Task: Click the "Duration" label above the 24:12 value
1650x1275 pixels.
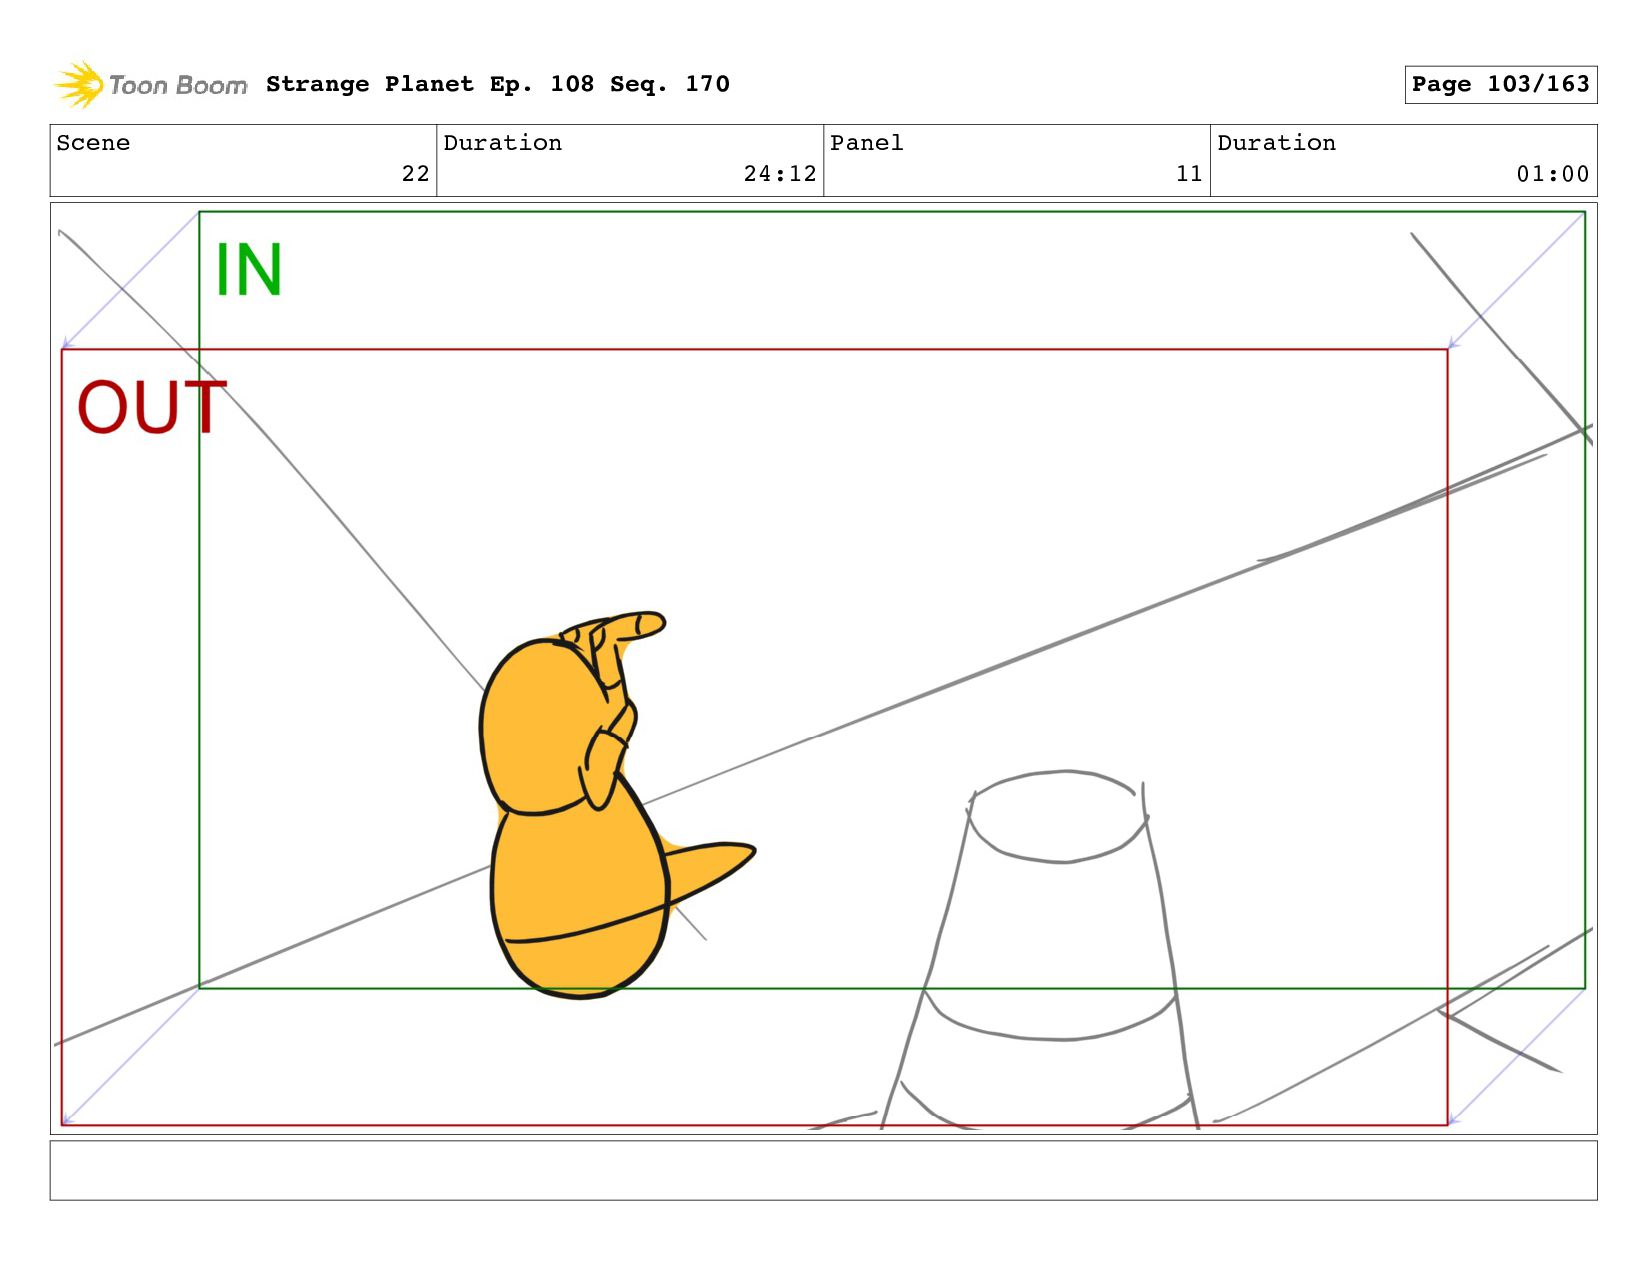Action: [503, 143]
